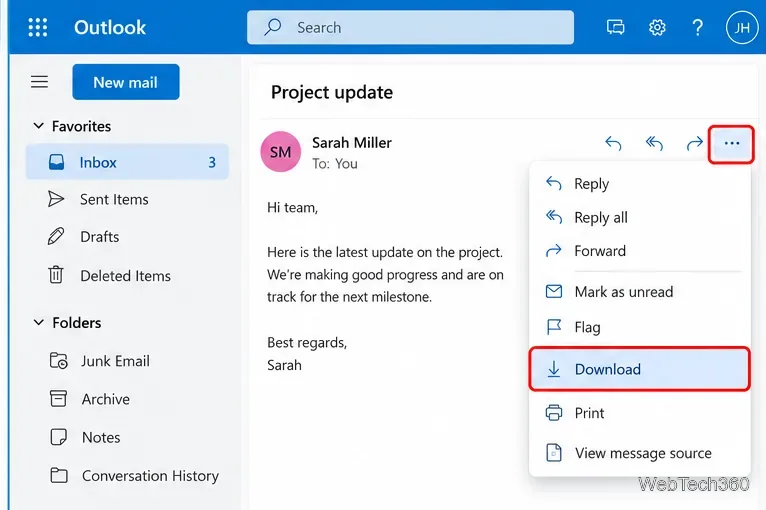Select Reply all from the context menu
The height and width of the screenshot is (510, 766).
pyautogui.click(x=639, y=217)
